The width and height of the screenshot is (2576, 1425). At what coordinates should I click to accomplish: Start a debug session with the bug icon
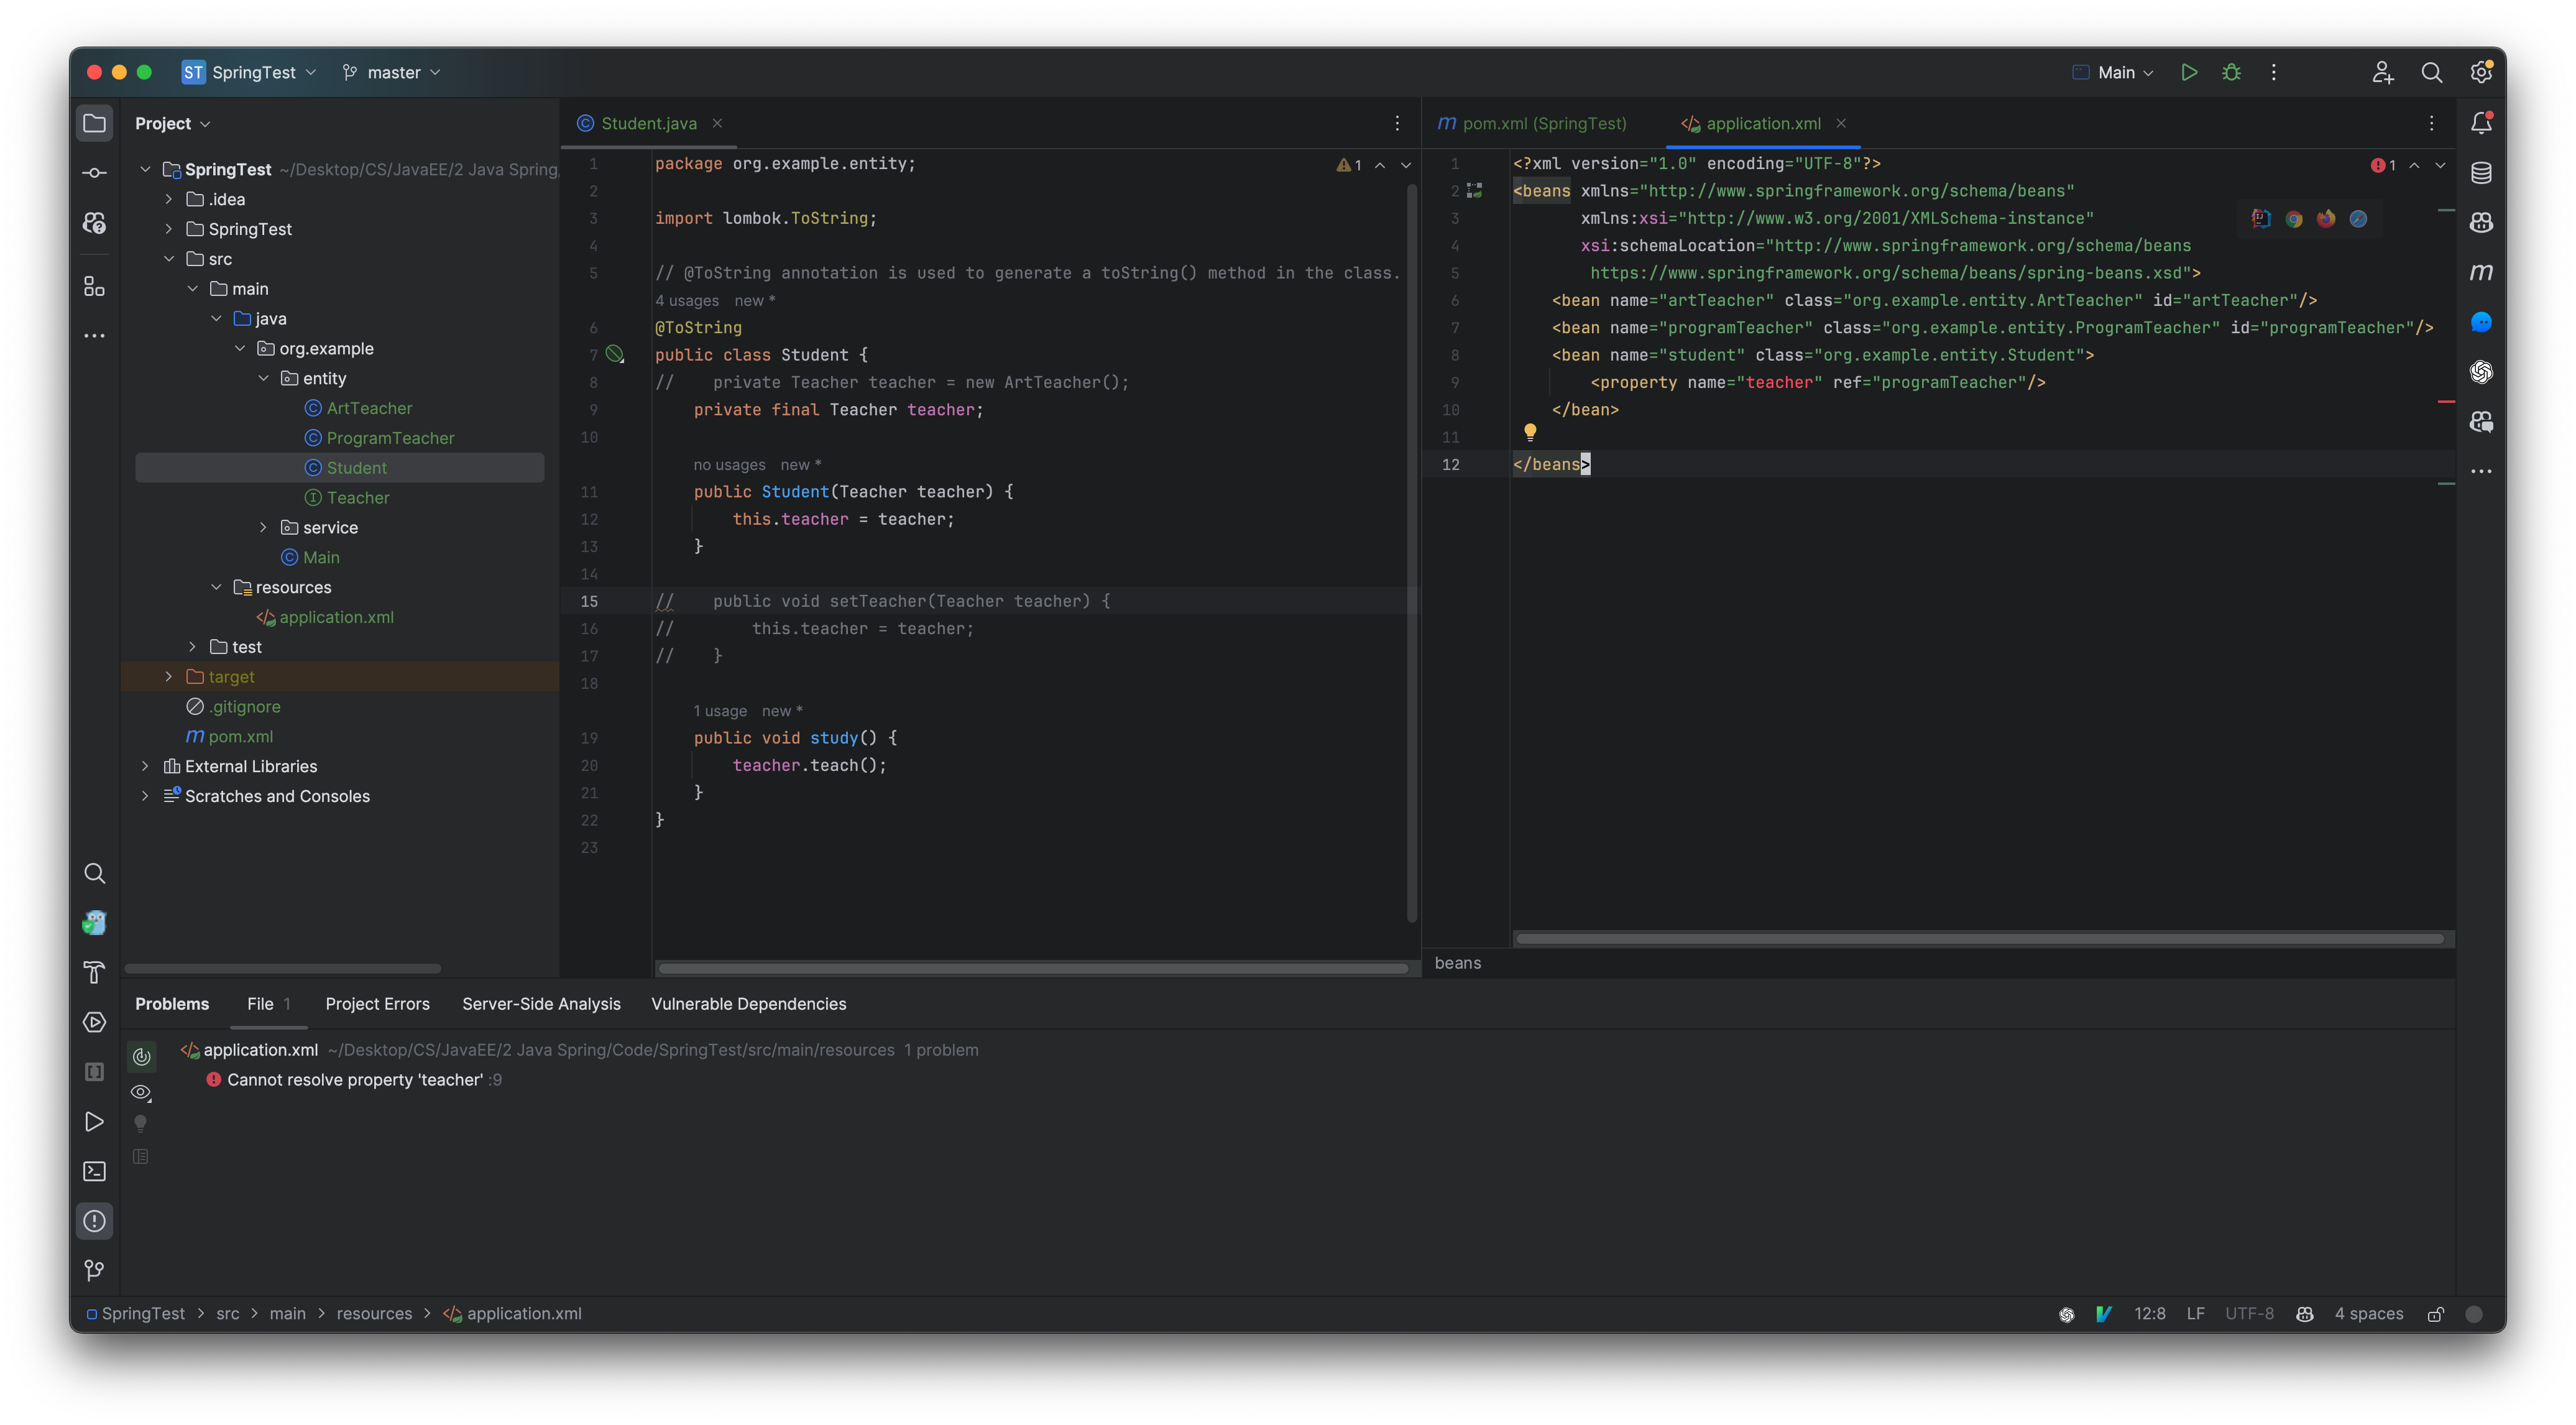(x=2232, y=72)
